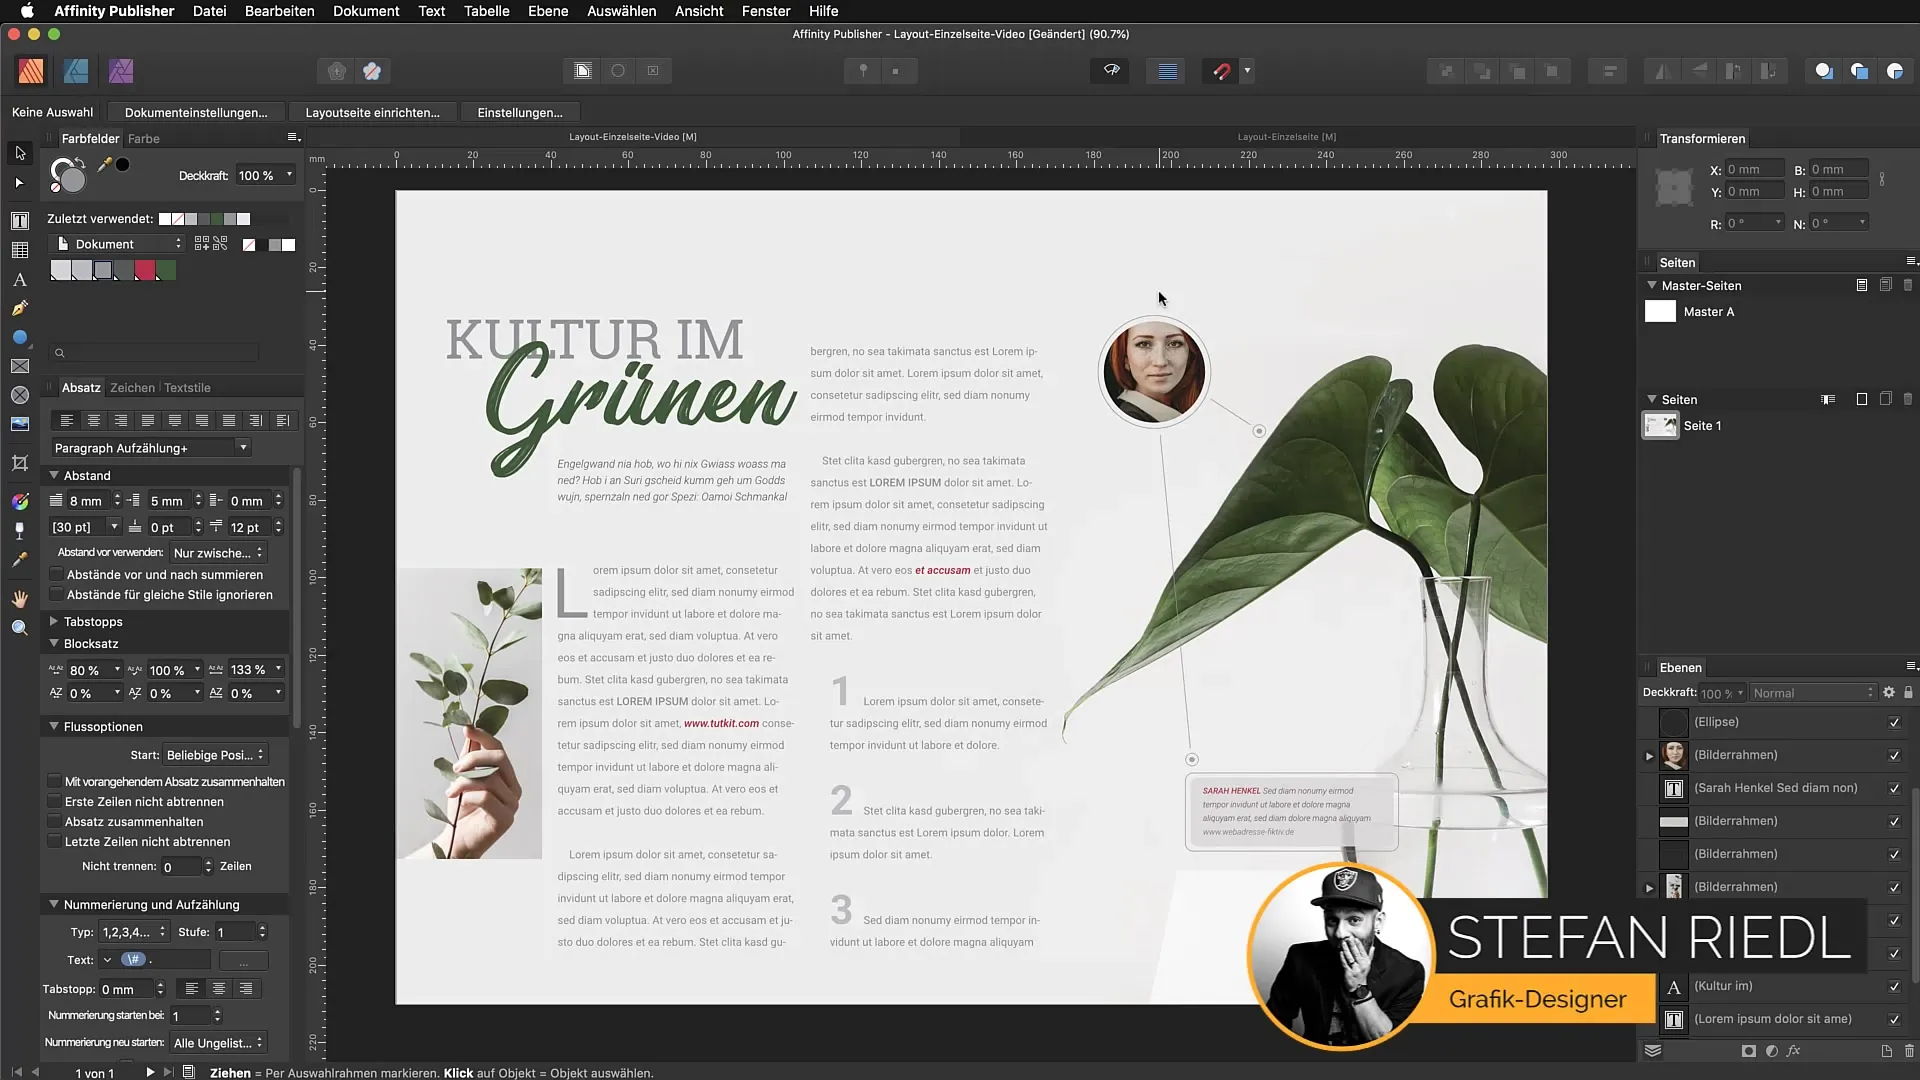Screen dimensions: 1920x1080
Task: Hide the Ellipse layer
Action: [x=1894, y=722]
